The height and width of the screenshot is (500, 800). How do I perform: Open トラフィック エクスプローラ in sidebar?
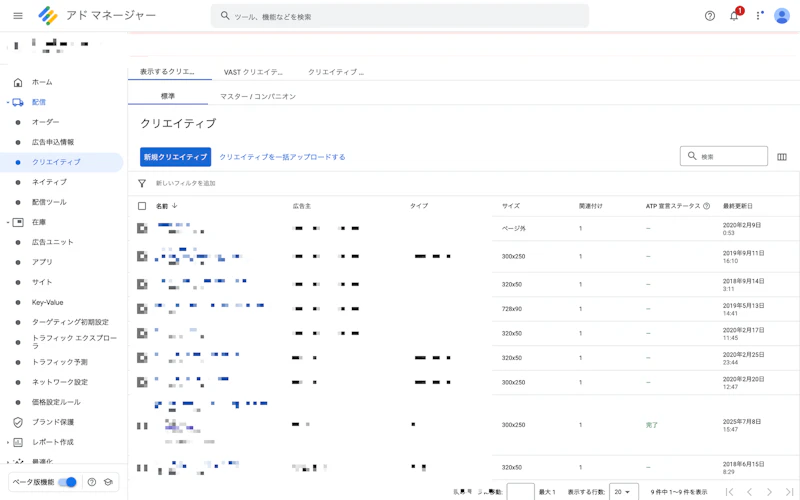(x=74, y=342)
